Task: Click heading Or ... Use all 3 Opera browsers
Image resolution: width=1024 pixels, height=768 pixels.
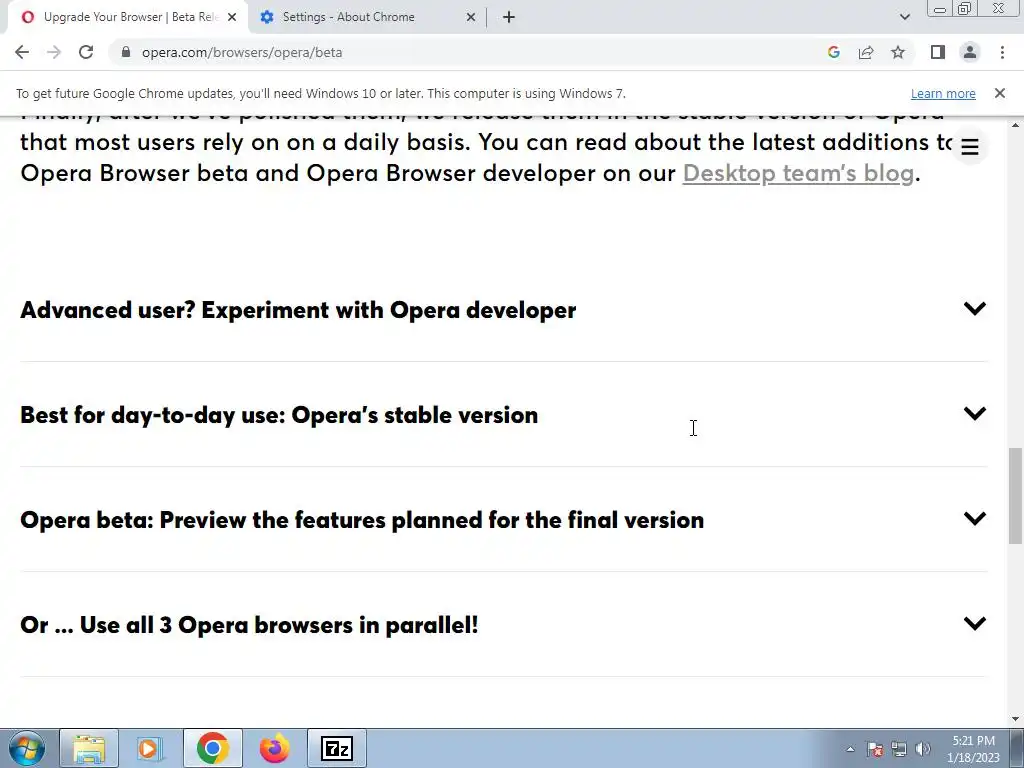Action: point(249,625)
